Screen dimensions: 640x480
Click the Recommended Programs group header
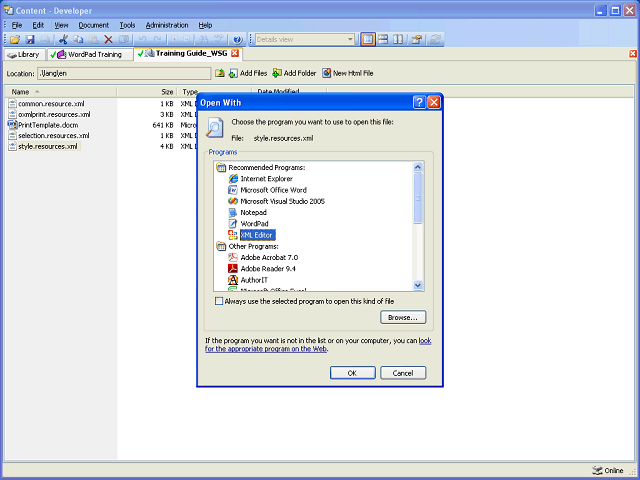(267, 167)
